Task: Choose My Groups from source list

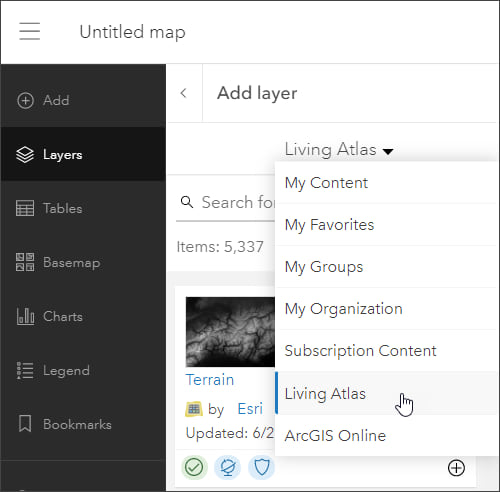Action: [386, 267]
